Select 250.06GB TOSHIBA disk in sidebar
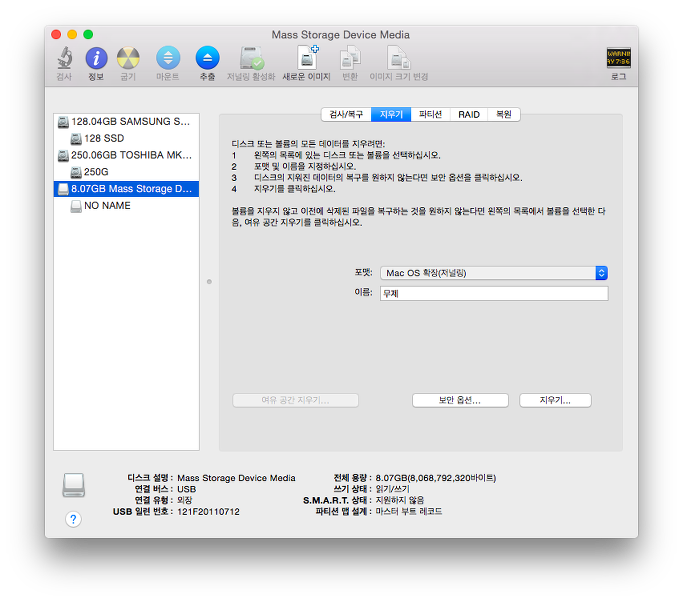 [x=126, y=156]
